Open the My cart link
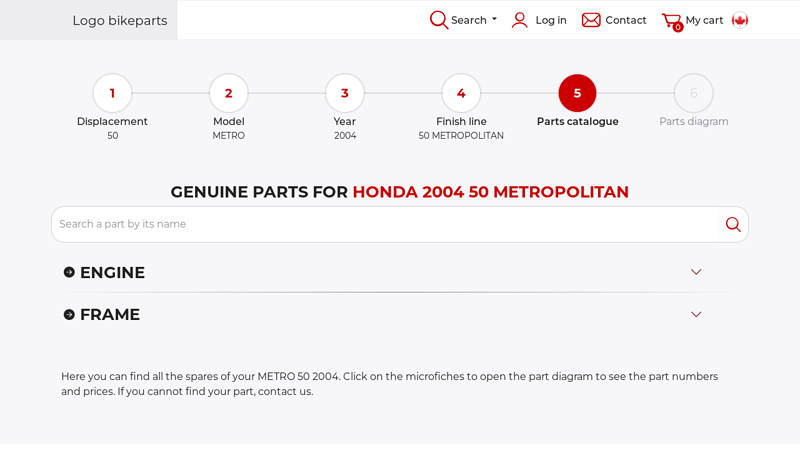The width and height of the screenshot is (800, 450). (704, 20)
